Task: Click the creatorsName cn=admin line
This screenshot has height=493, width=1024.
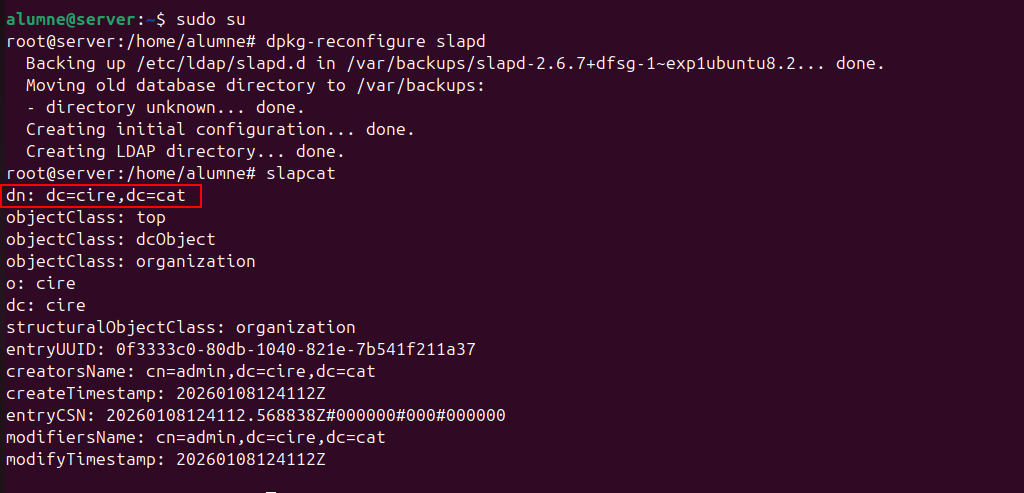Action: (x=190, y=371)
